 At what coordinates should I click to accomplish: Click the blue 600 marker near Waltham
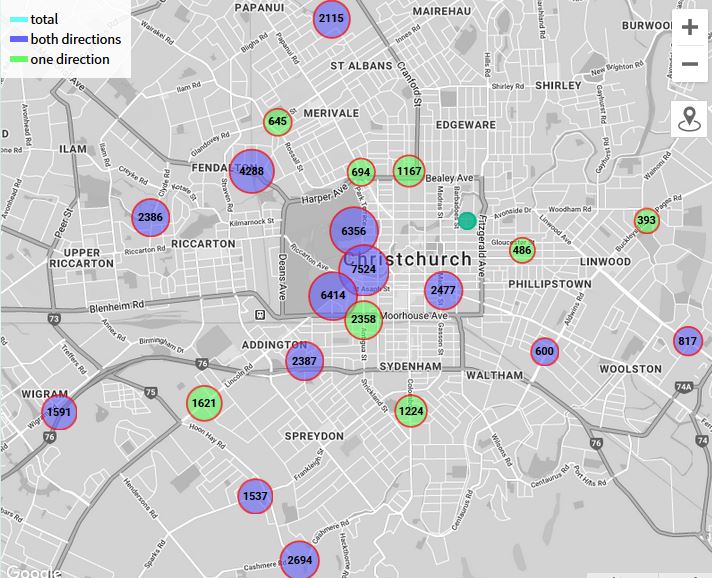(x=544, y=351)
